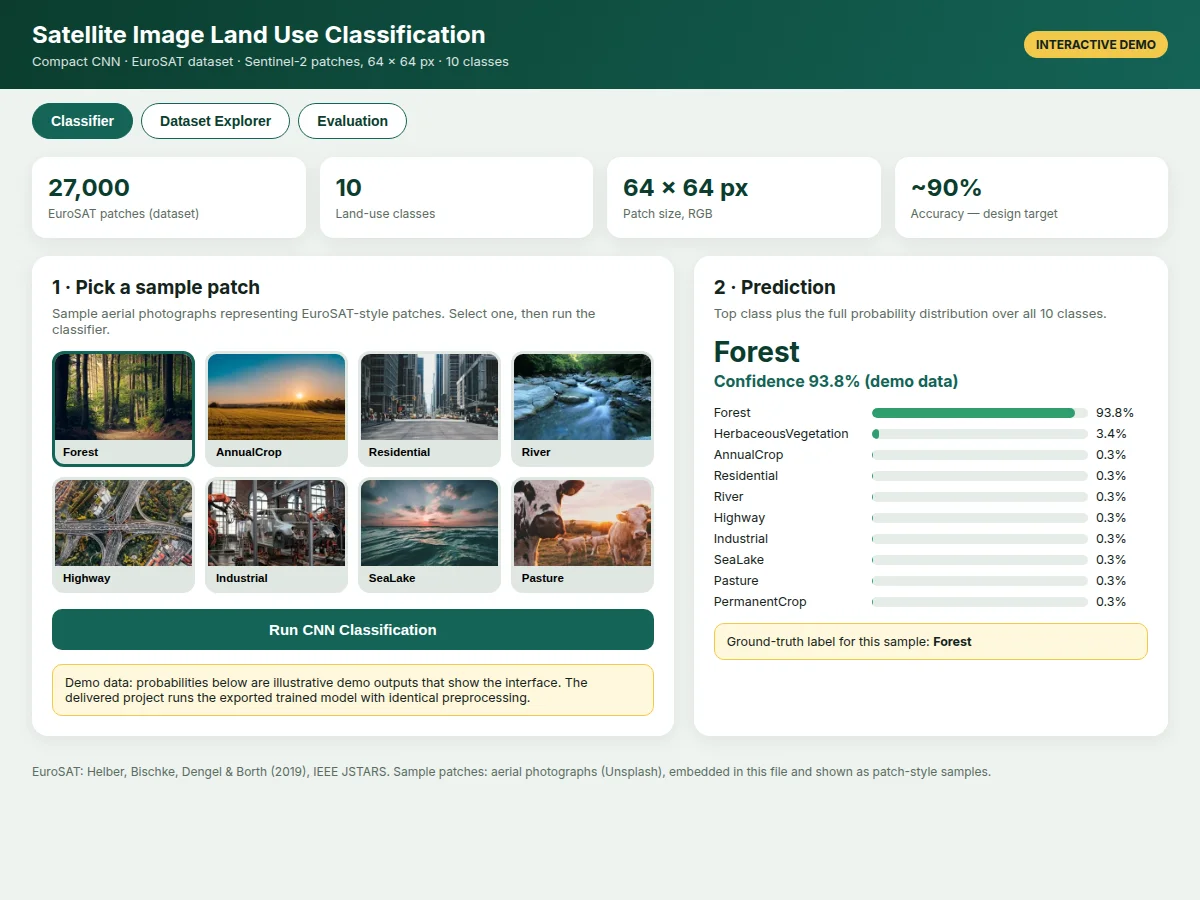Select the Residential sample patch
This screenshot has width=1200, height=900.
429,409
